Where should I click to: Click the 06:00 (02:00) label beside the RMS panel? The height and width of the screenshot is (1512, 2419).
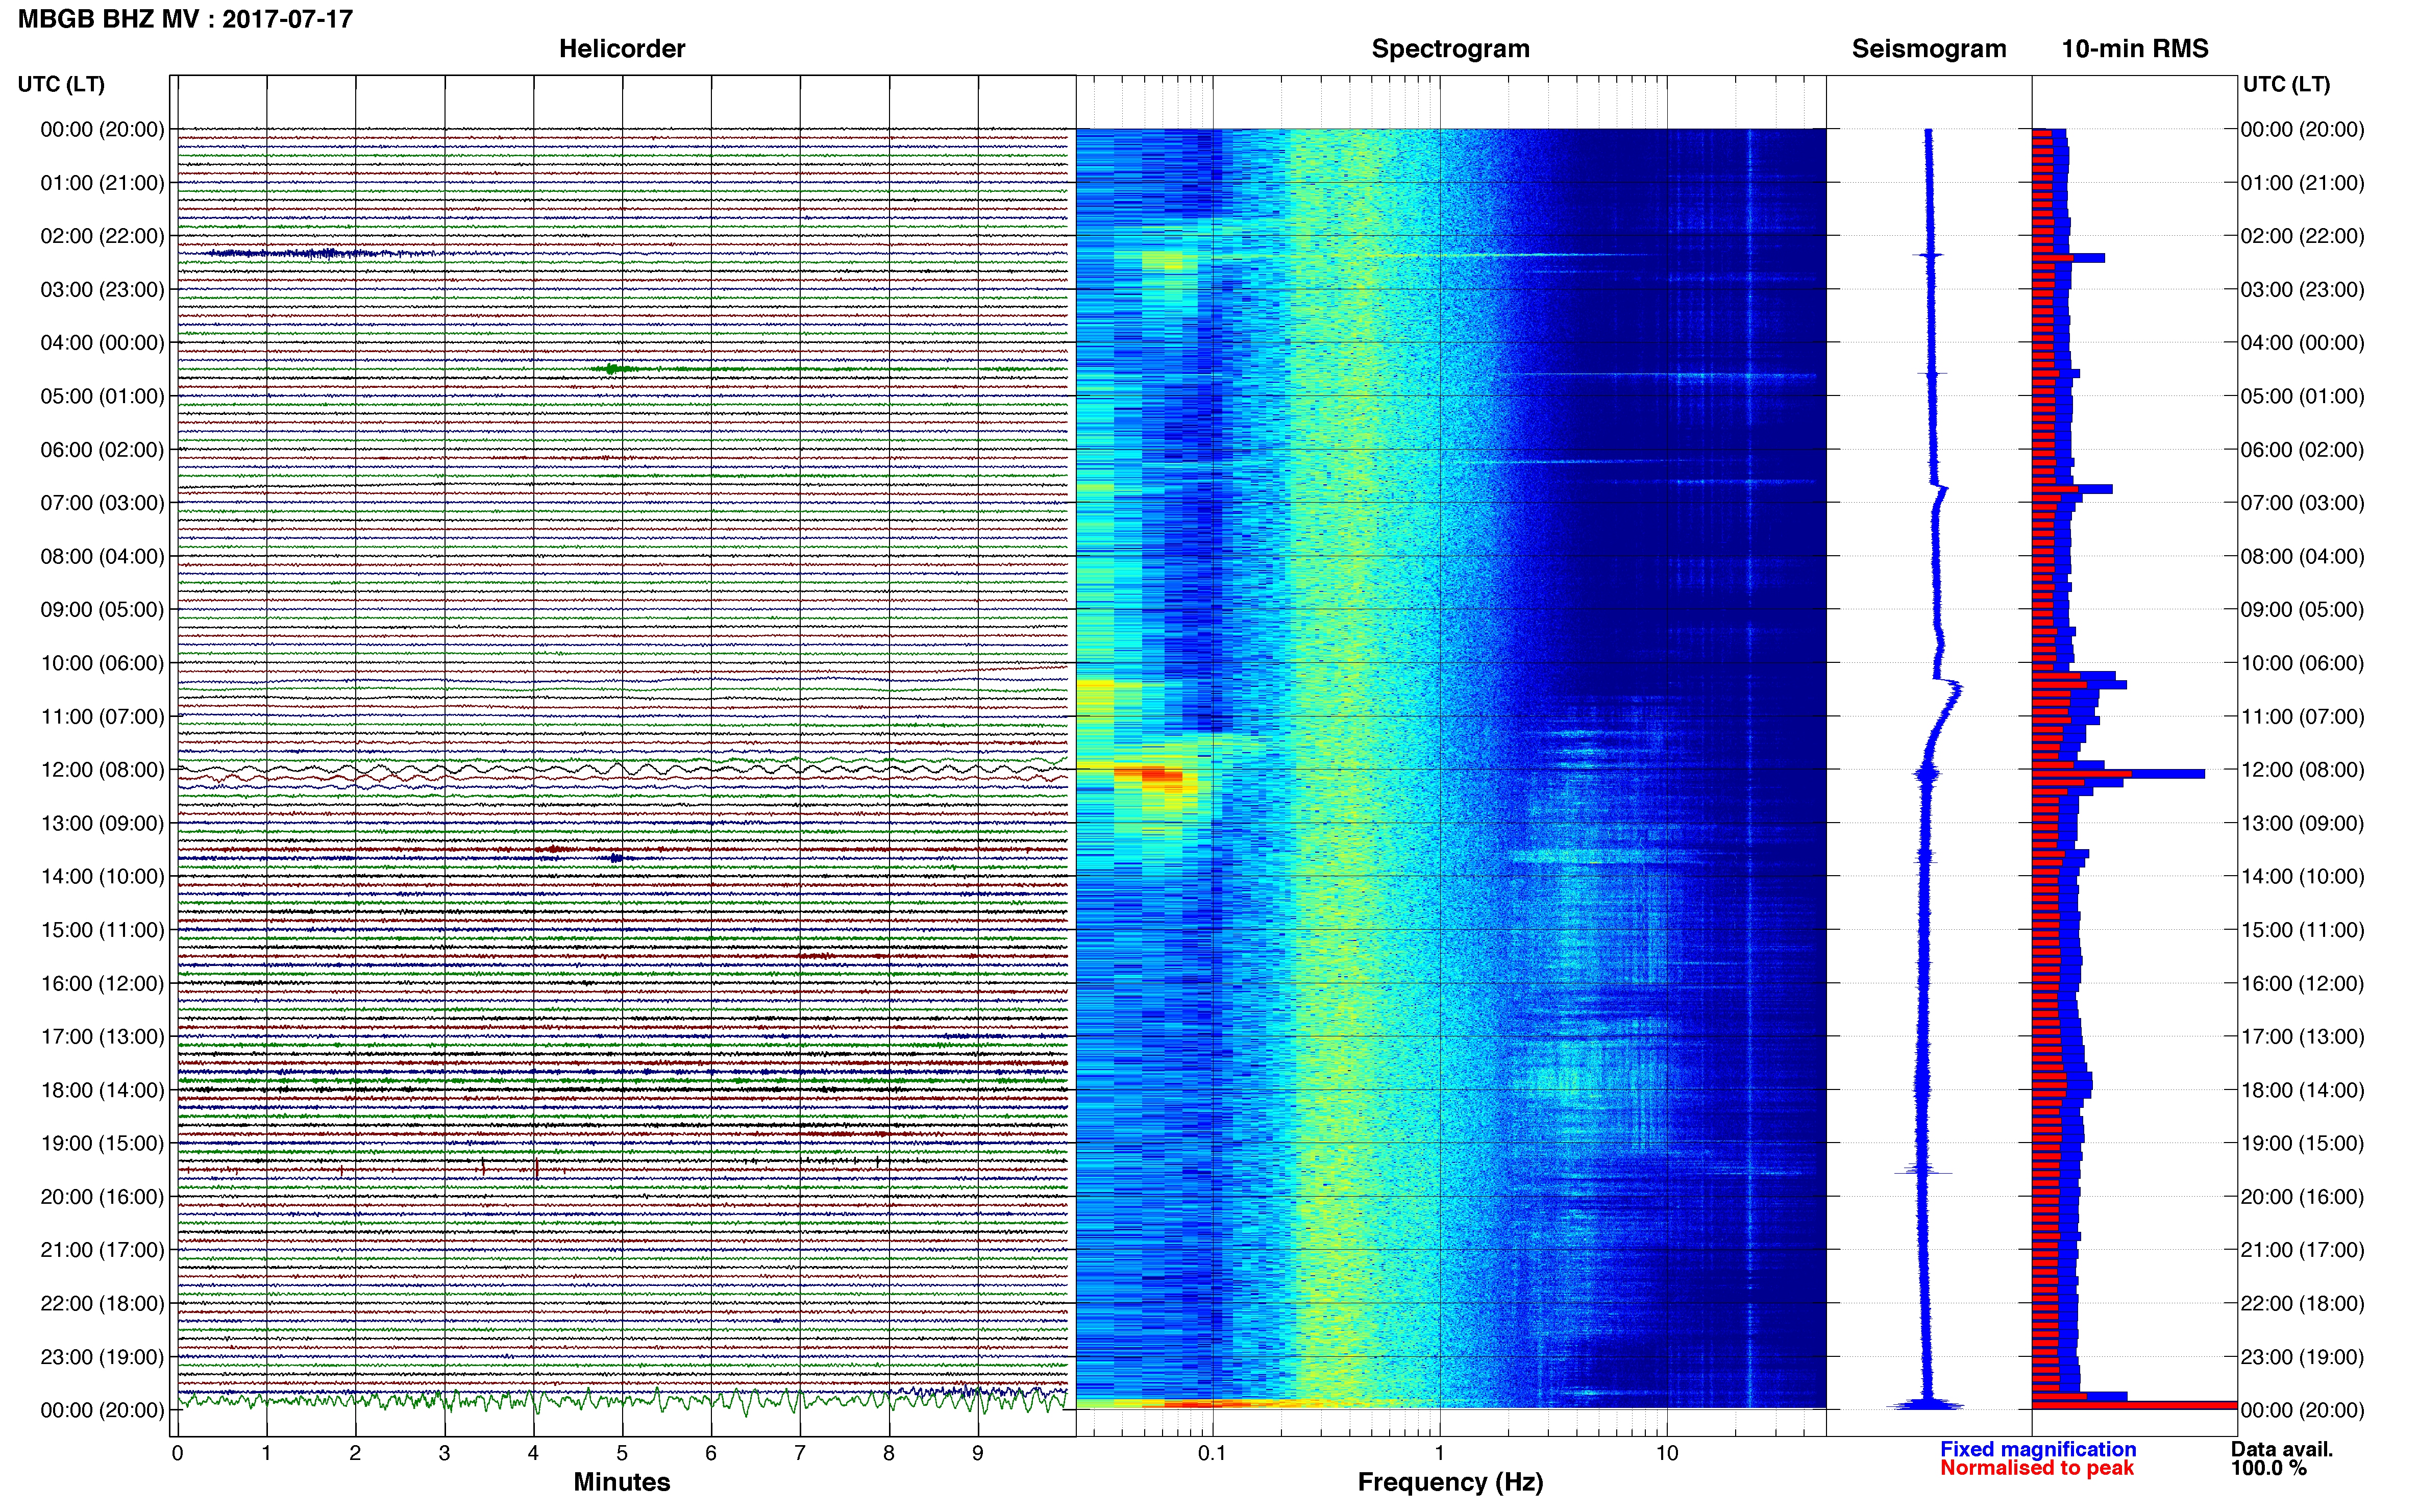click(2302, 450)
